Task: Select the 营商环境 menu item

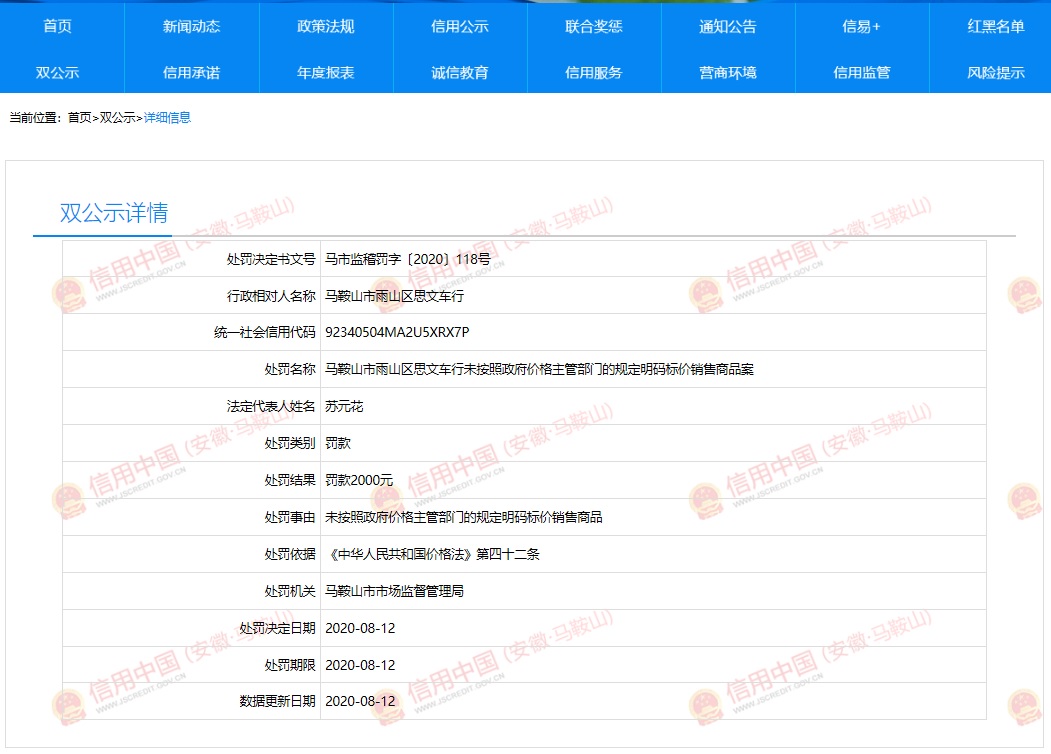Action: coord(727,73)
